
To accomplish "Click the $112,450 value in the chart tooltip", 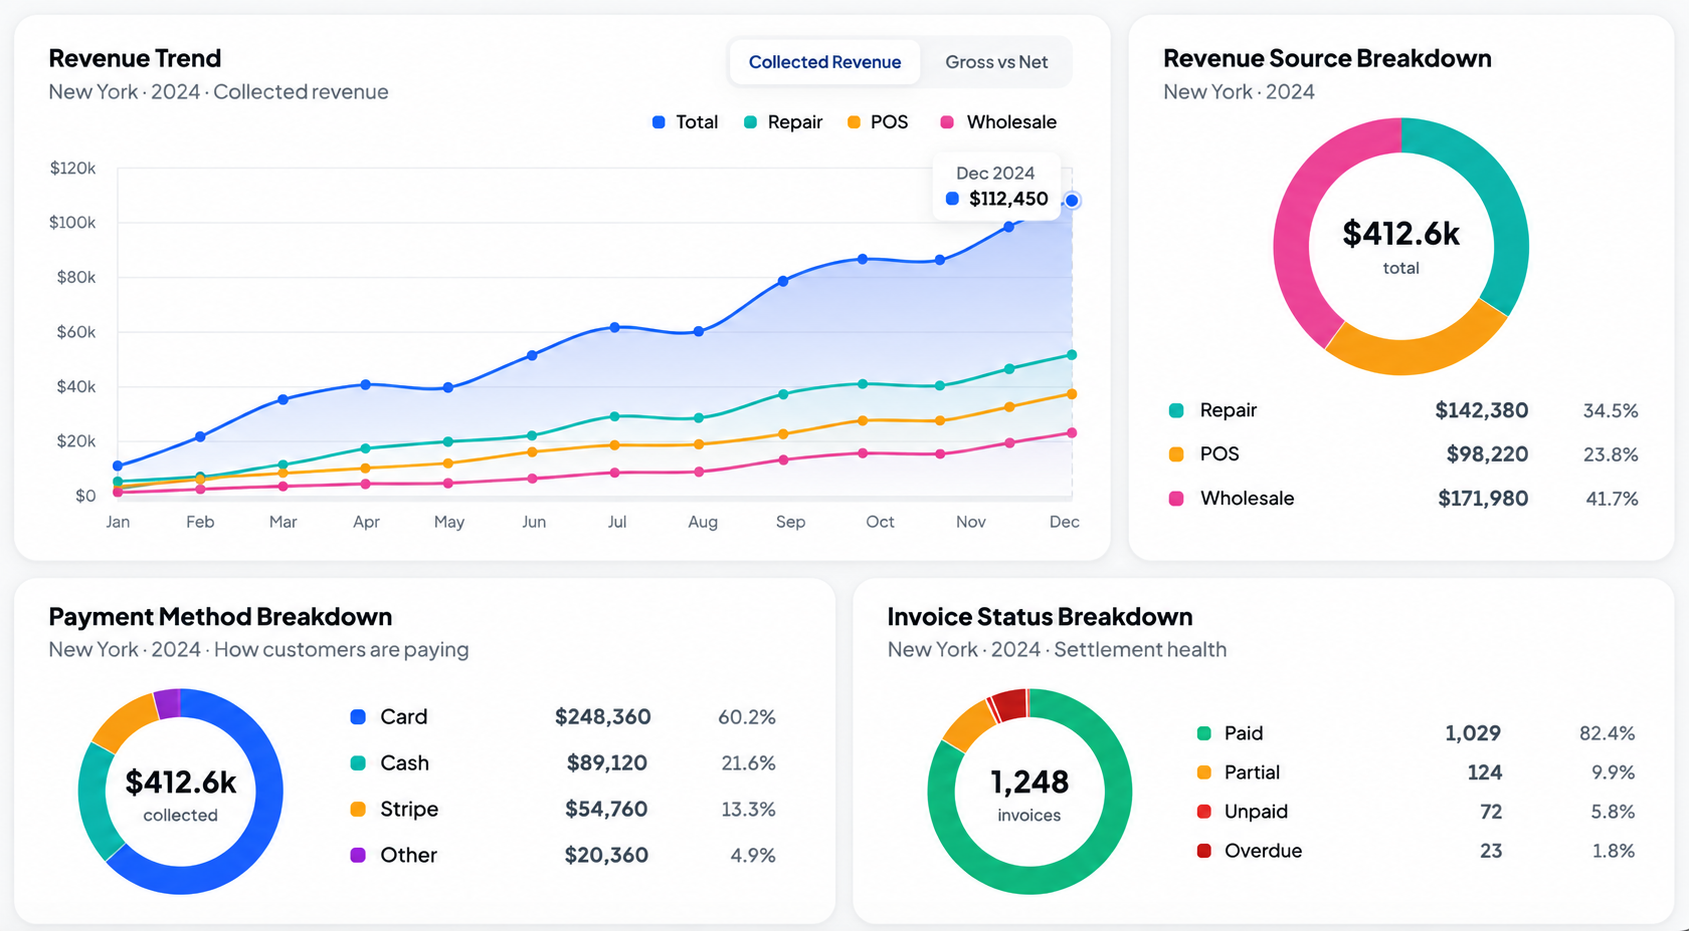I will point(1008,198).
